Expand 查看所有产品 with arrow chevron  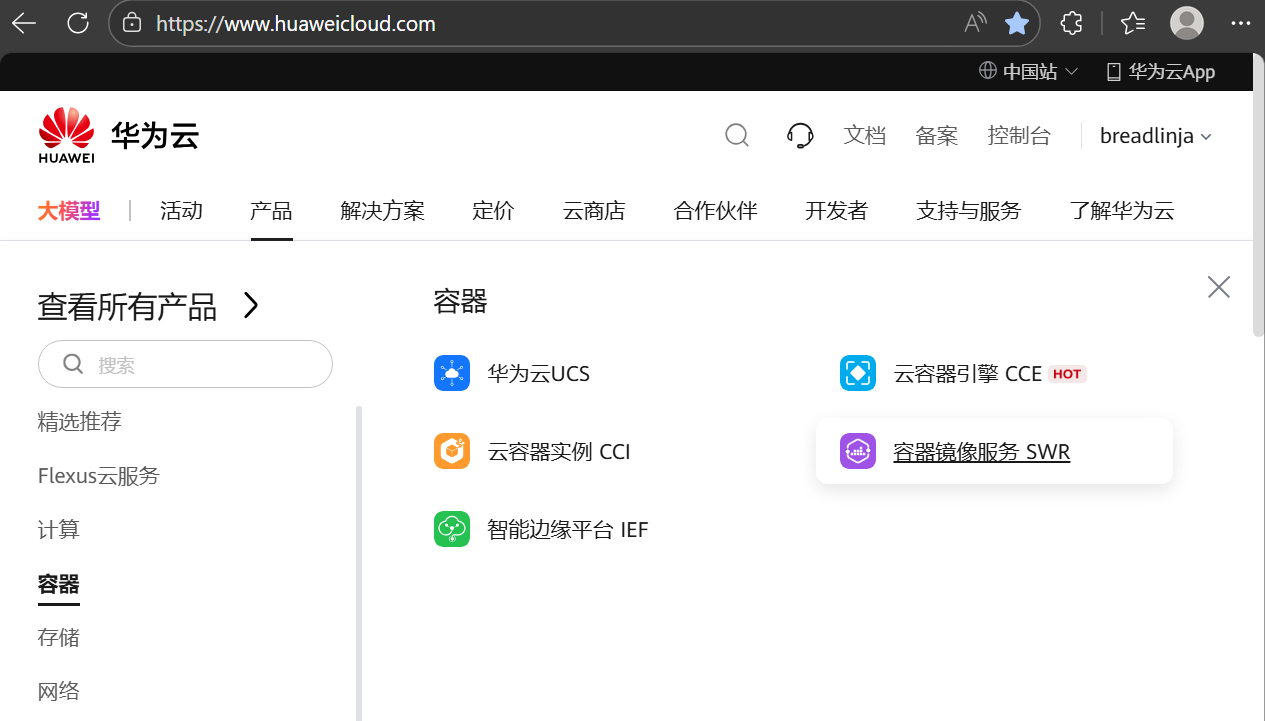point(251,305)
